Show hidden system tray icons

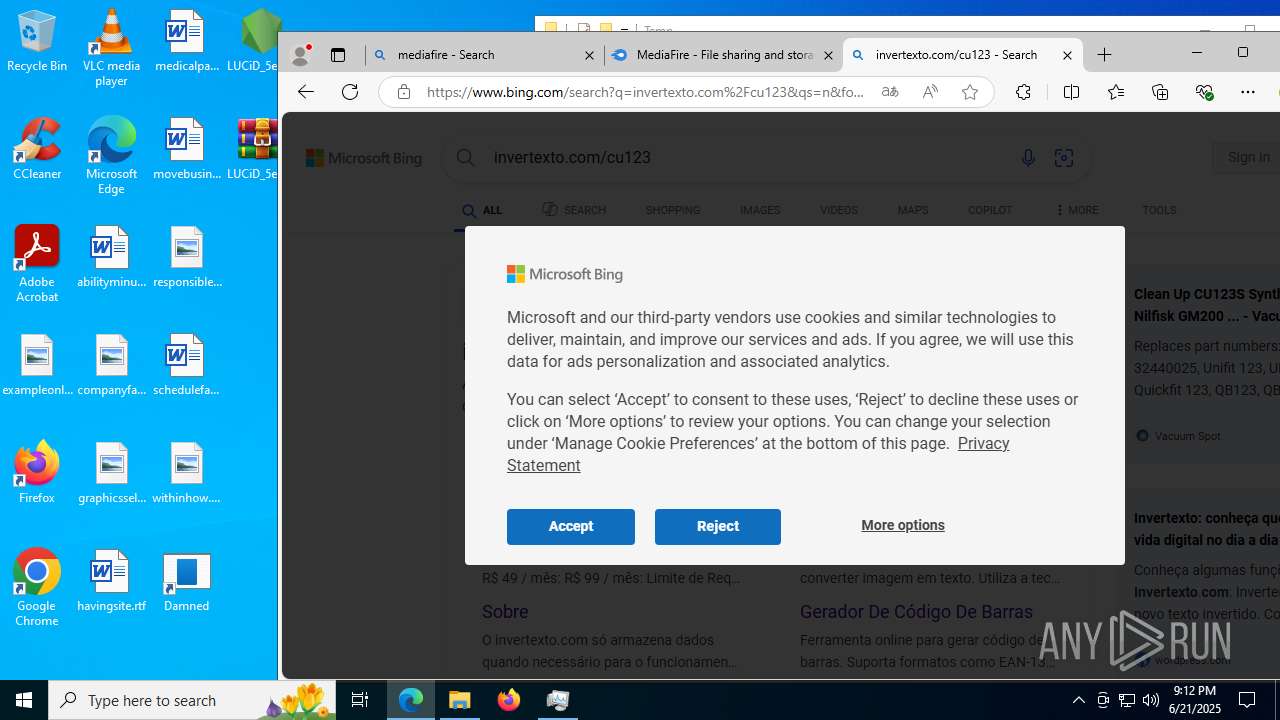pyautogui.click(x=1078, y=700)
